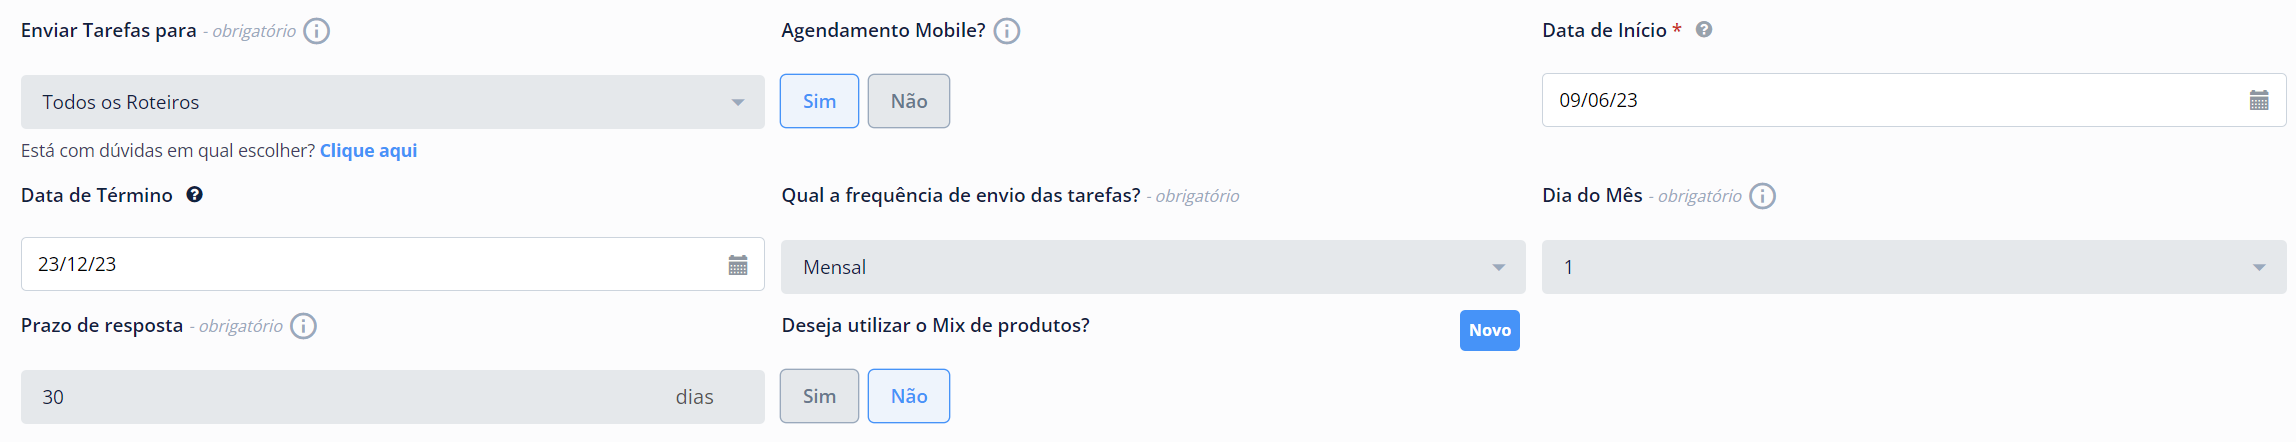Open the Dia do Mês dropdown

tap(1913, 267)
